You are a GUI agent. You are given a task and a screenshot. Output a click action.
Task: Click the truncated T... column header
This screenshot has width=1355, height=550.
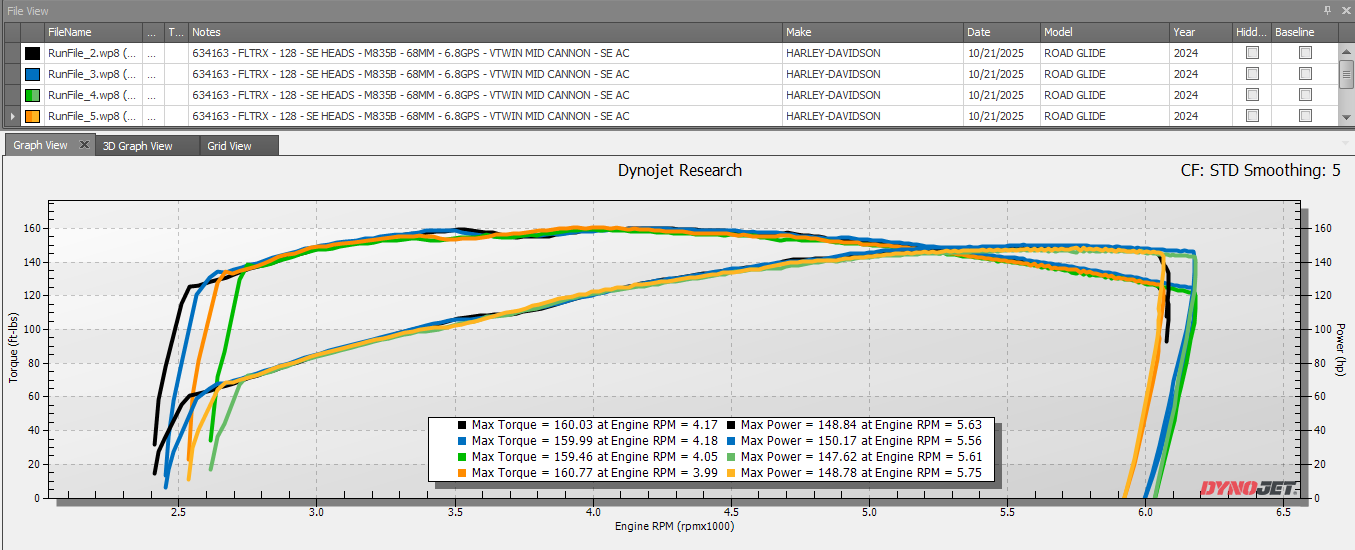pyautogui.click(x=176, y=32)
